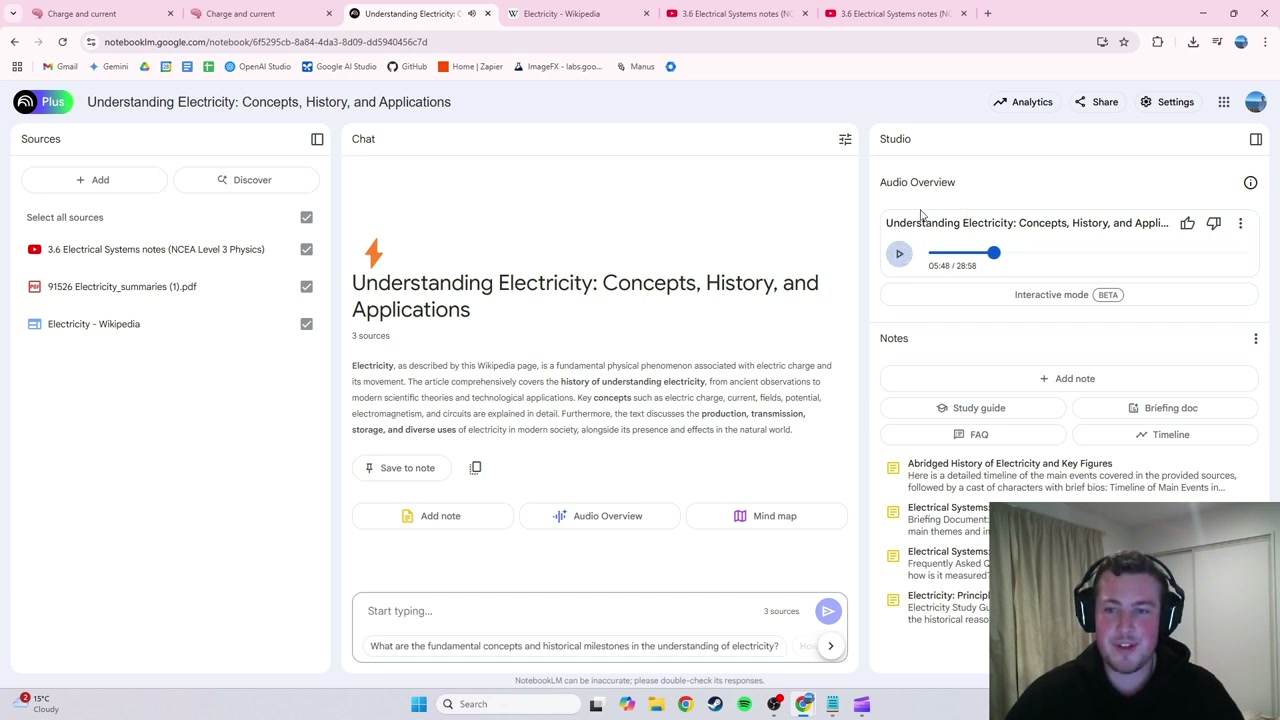Image resolution: width=1280 pixels, height=720 pixels.
Task: Open Electricity - Wikipedia source entry
Action: click(x=94, y=324)
